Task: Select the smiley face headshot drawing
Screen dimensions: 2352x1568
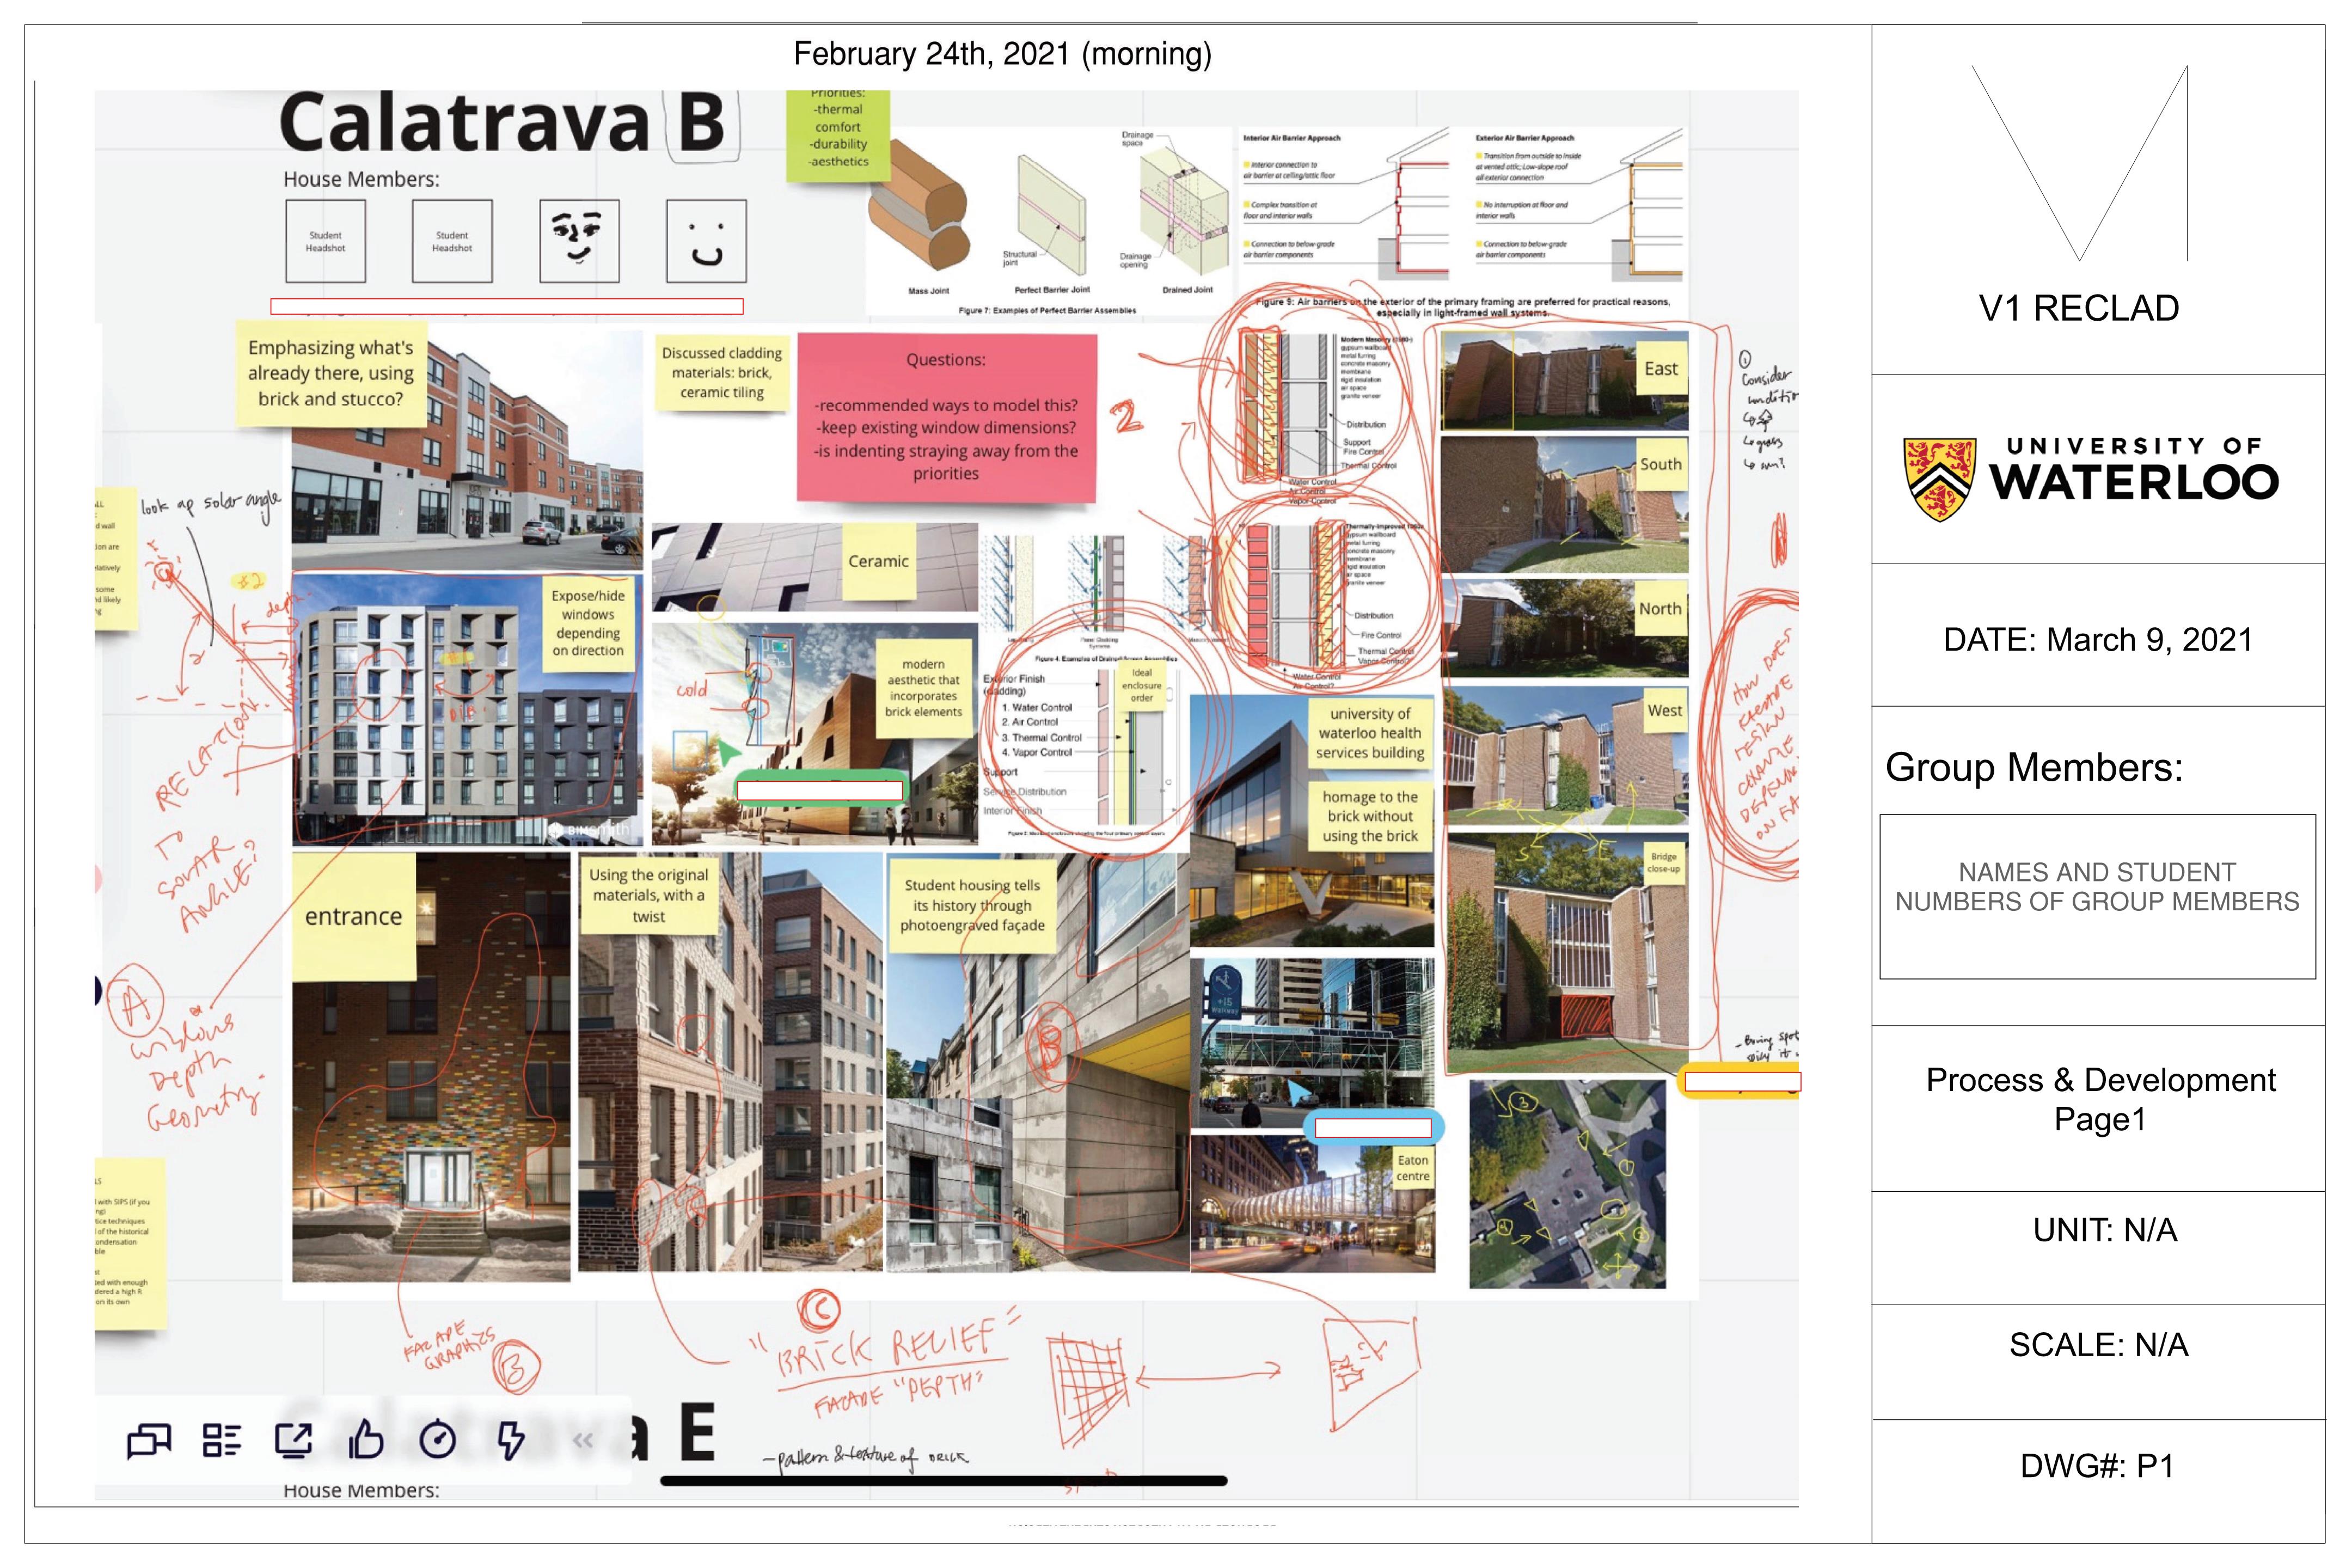Action: pyautogui.click(x=706, y=241)
